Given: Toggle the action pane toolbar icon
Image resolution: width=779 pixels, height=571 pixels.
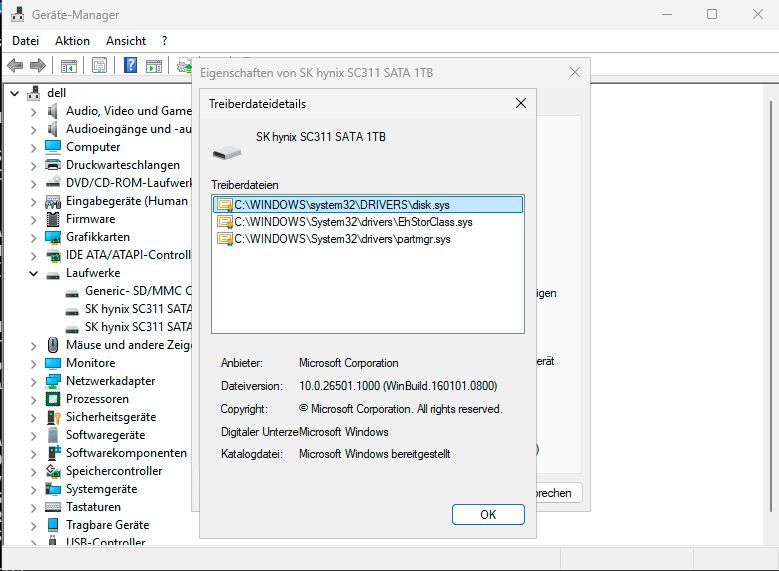Looking at the screenshot, I should pos(154,66).
